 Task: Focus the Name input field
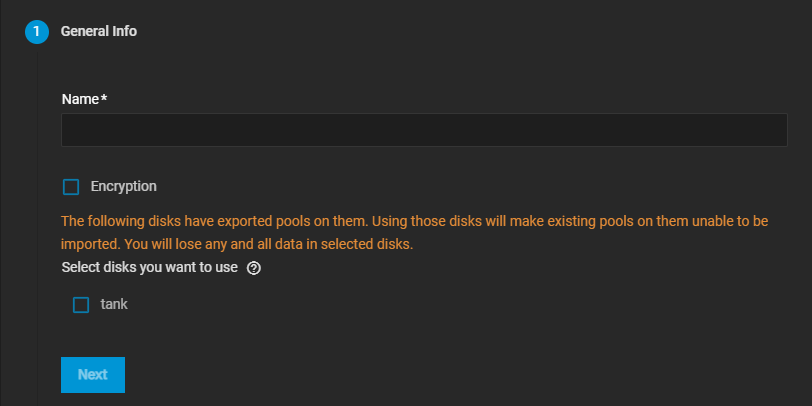tap(424, 130)
